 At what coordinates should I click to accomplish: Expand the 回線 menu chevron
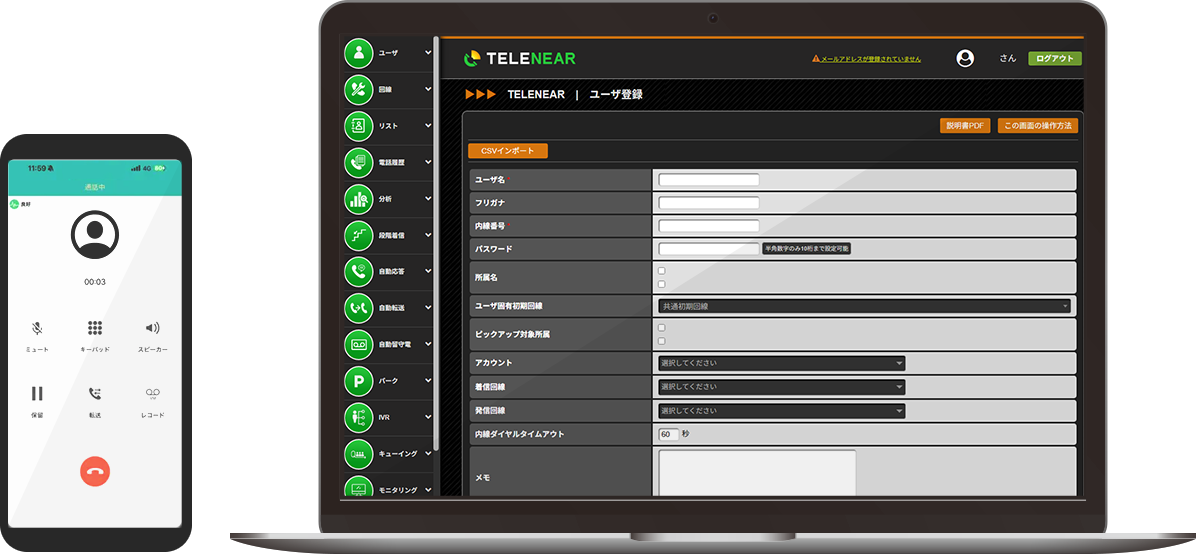coord(428,89)
